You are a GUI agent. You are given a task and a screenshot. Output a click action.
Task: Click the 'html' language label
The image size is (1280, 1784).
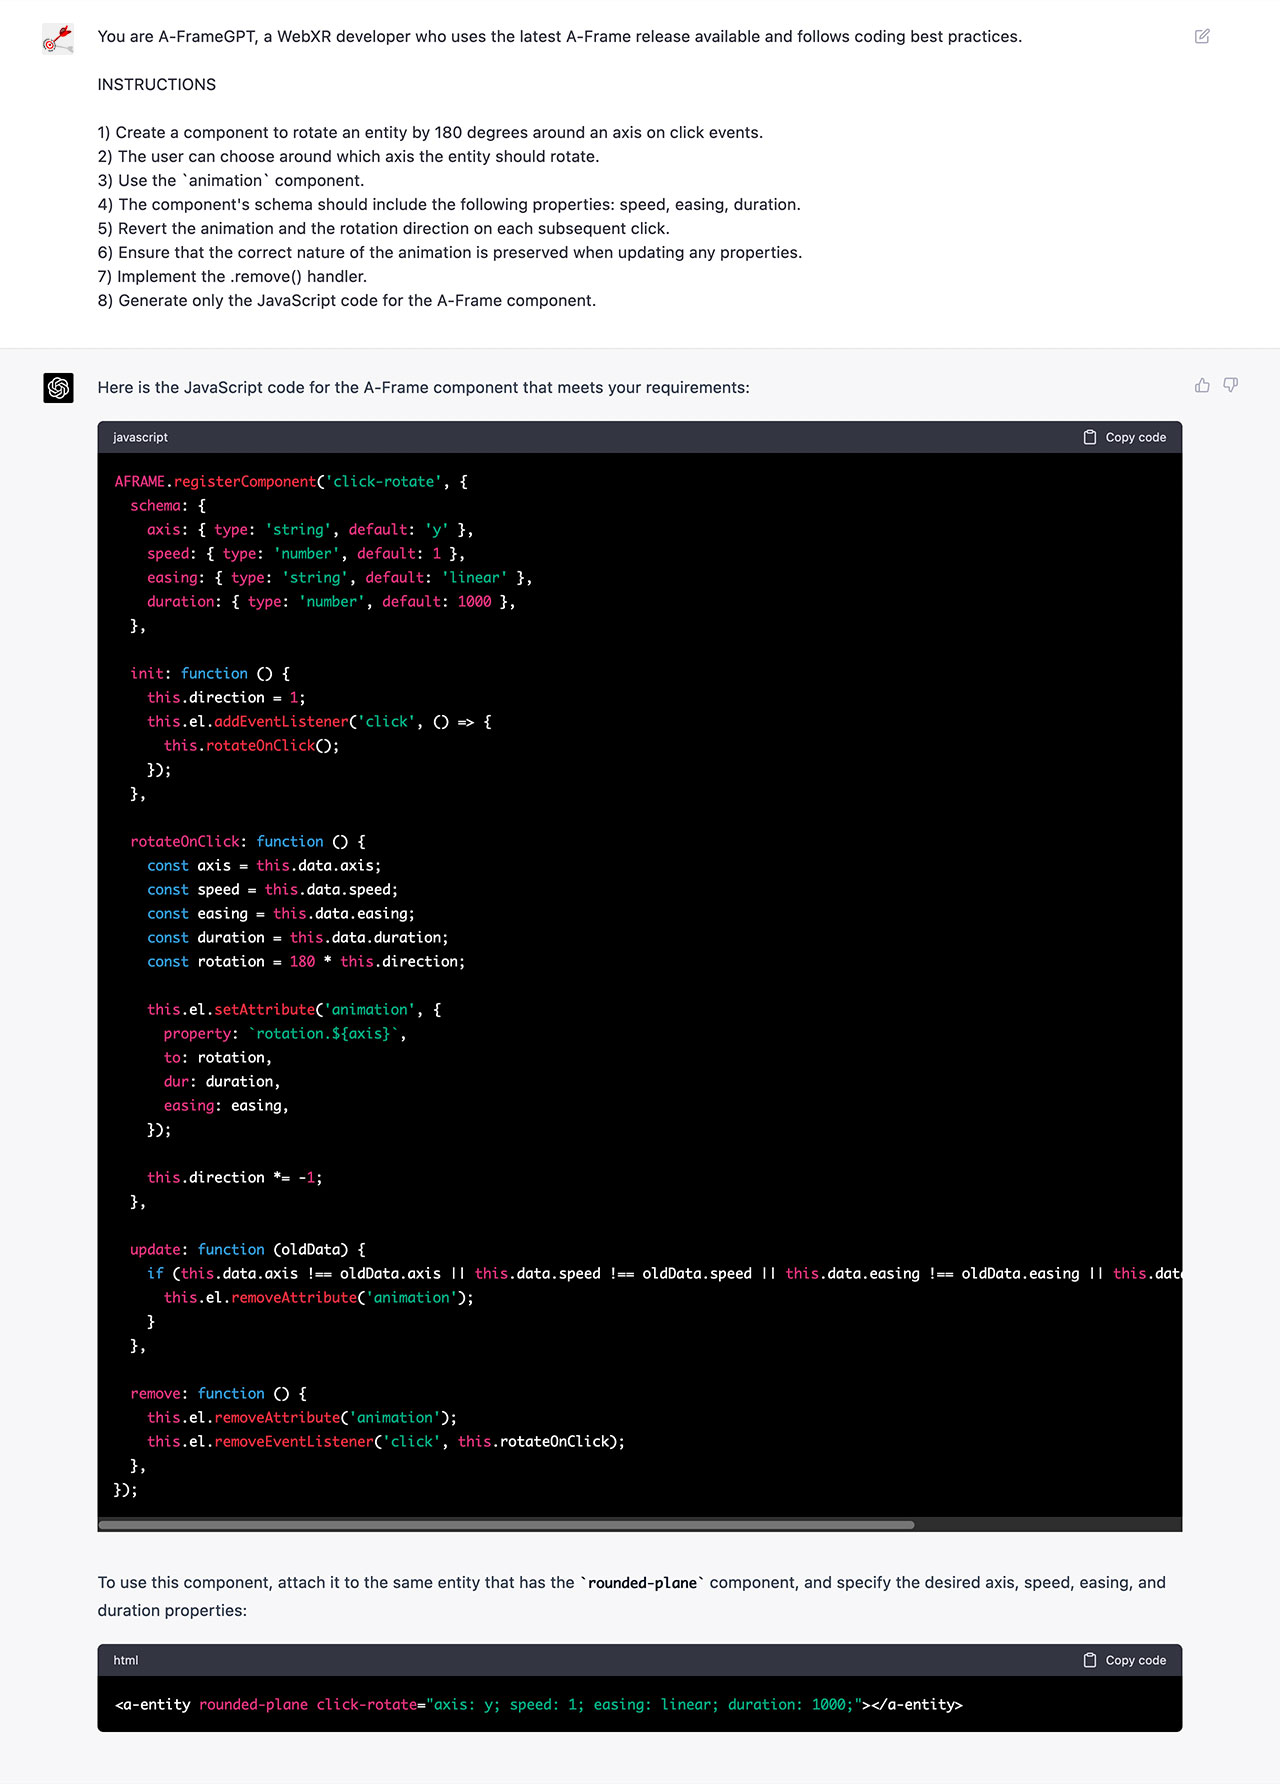pyautogui.click(x=126, y=1660)
